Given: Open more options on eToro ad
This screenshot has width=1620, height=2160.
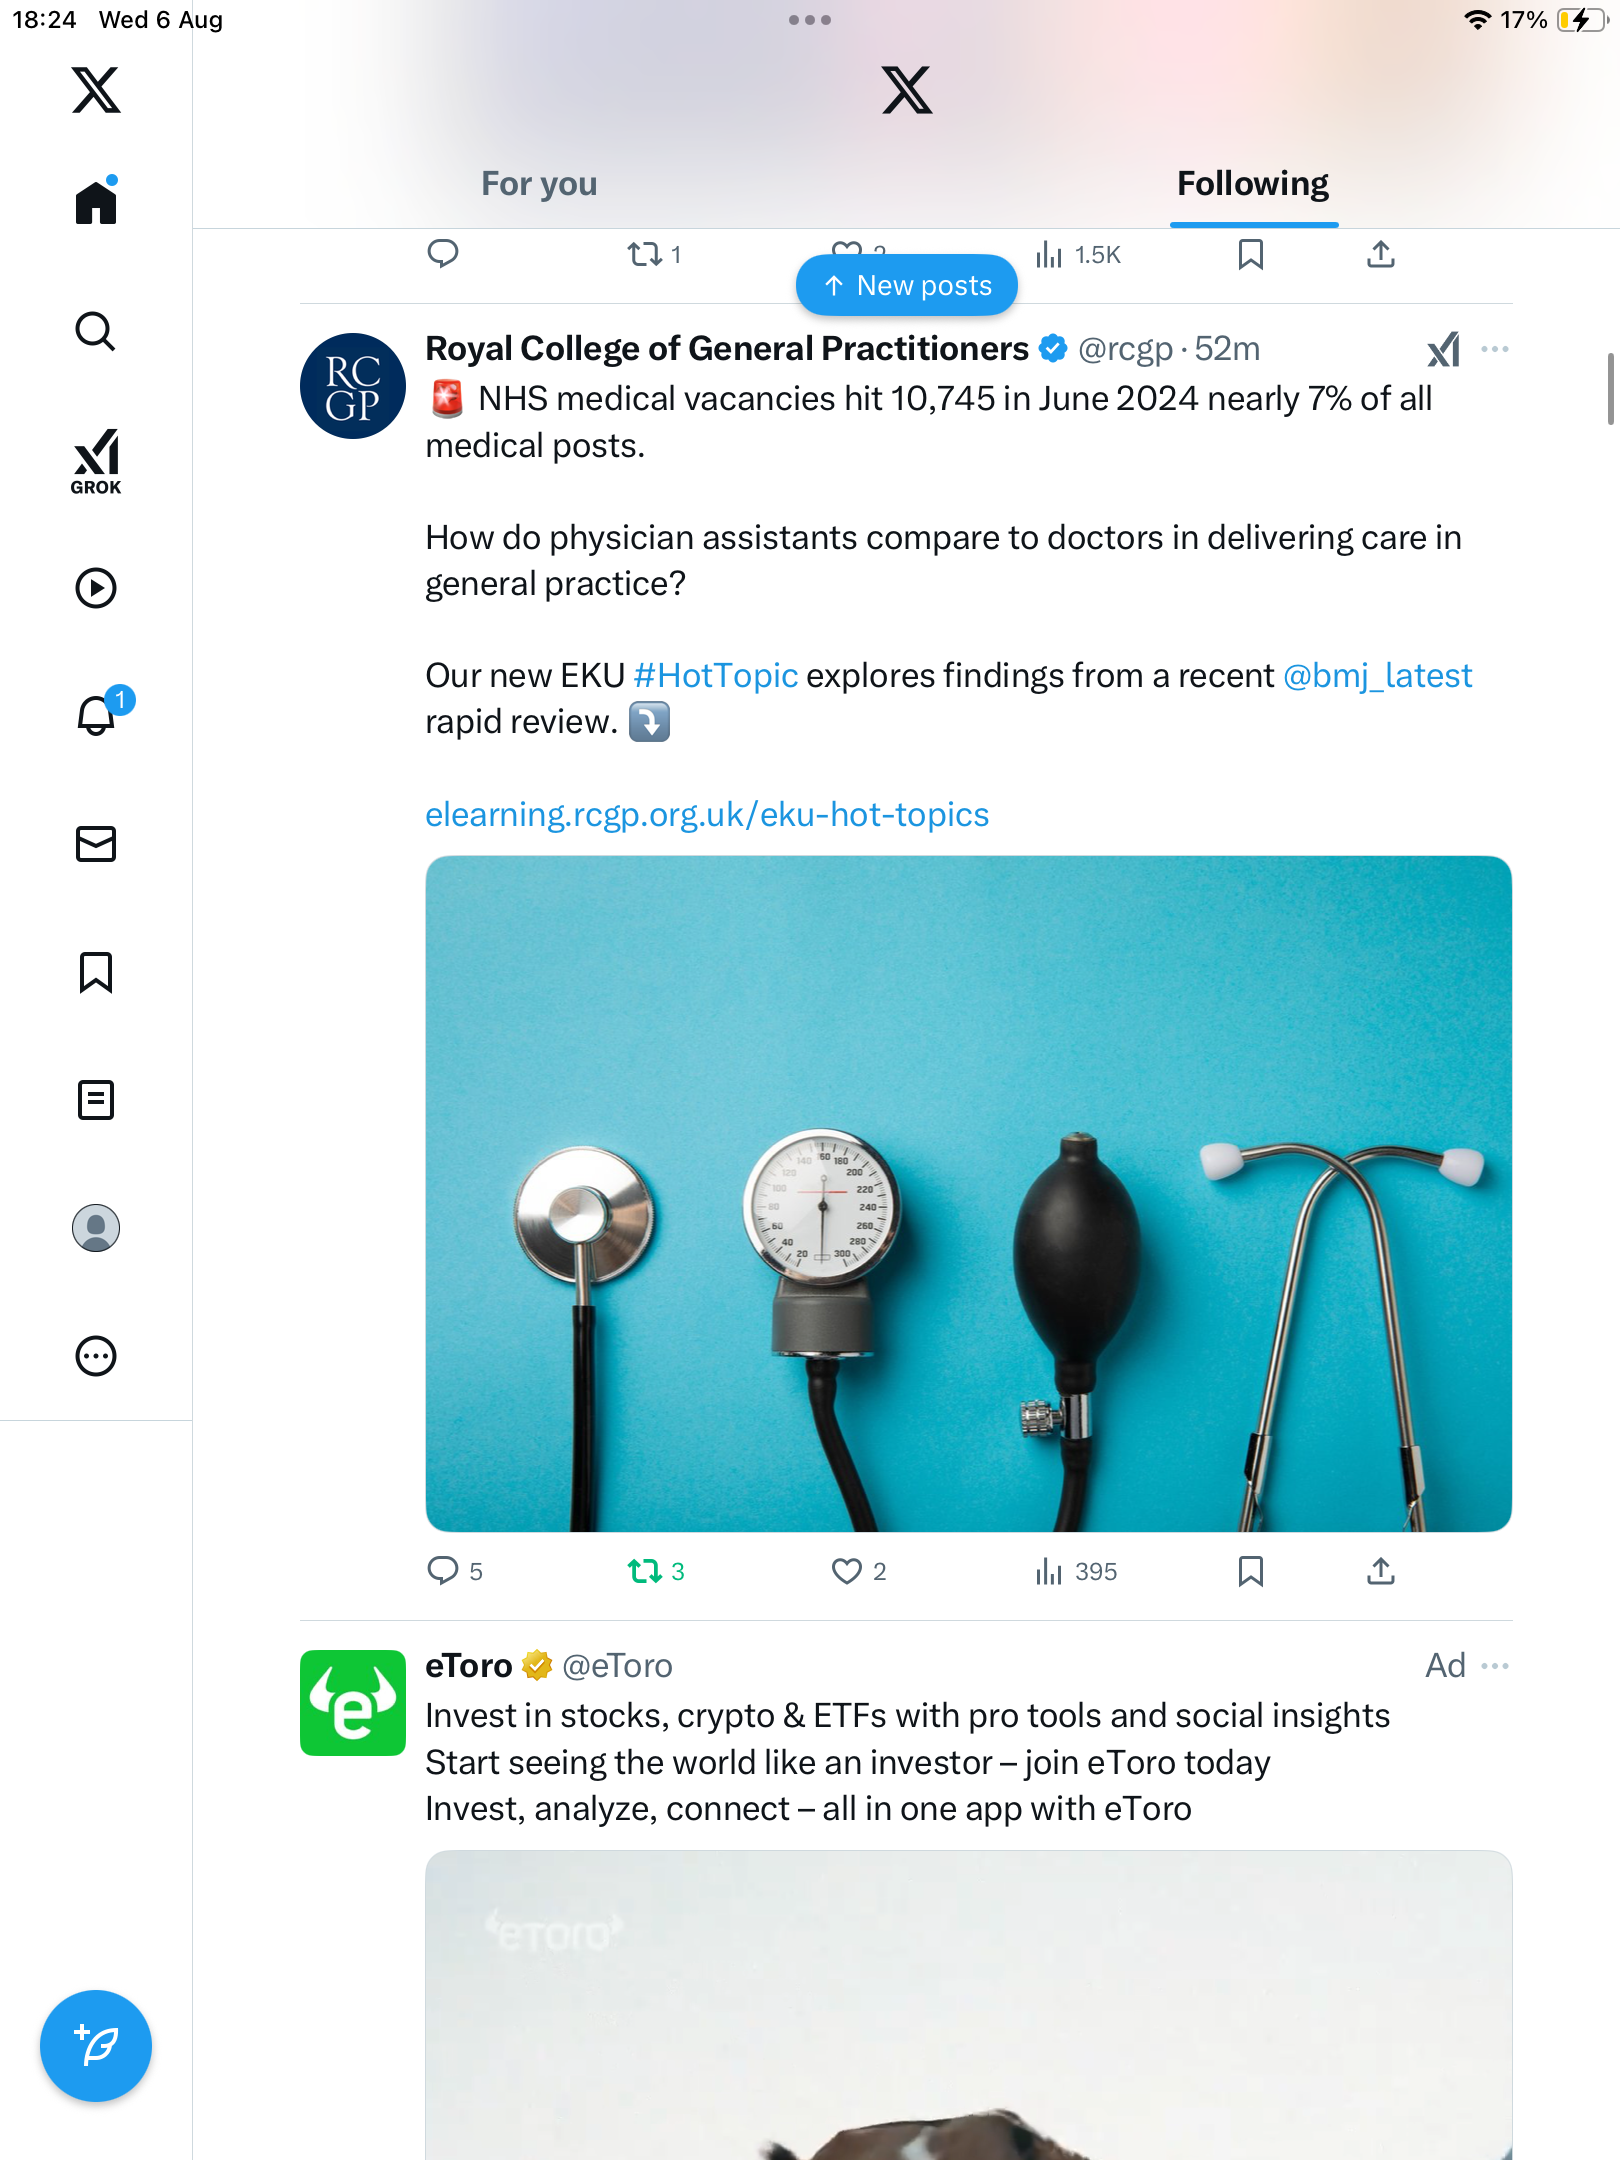Looking at the screenshot, I should pos(1495,1666).
